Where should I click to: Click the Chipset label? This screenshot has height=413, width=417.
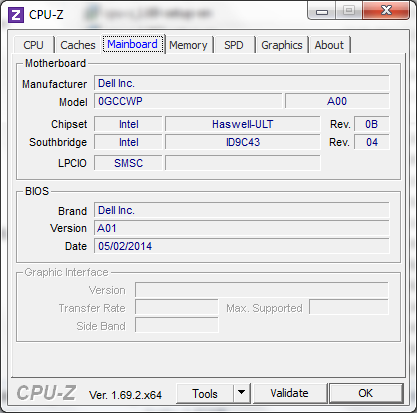[69, 124]
